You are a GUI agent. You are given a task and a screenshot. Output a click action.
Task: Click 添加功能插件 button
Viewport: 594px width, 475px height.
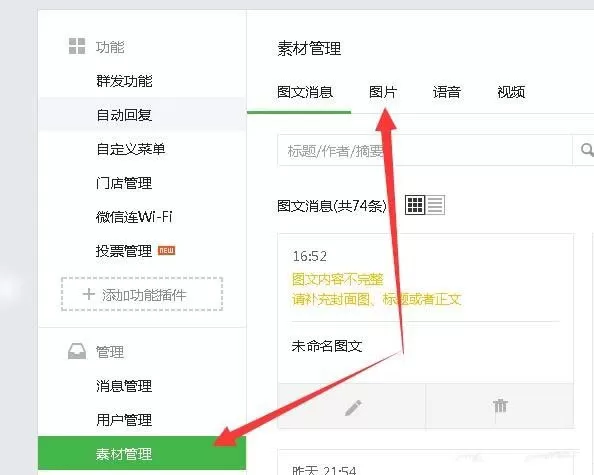pyautogui.click(x=142, y=294)
